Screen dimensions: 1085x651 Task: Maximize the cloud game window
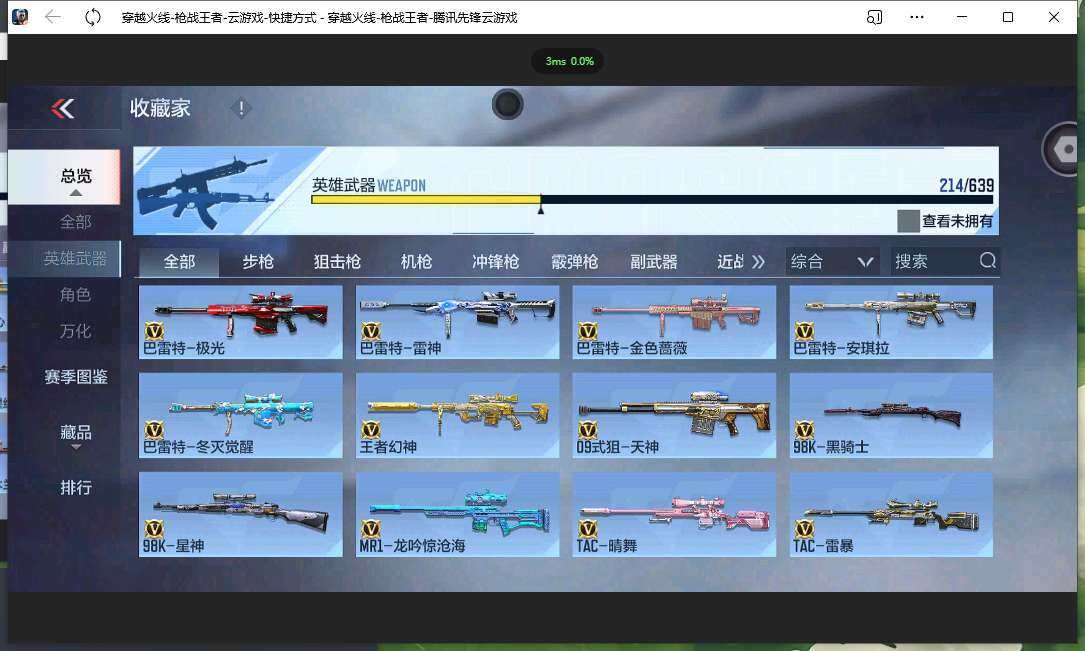coord(1008,17)
